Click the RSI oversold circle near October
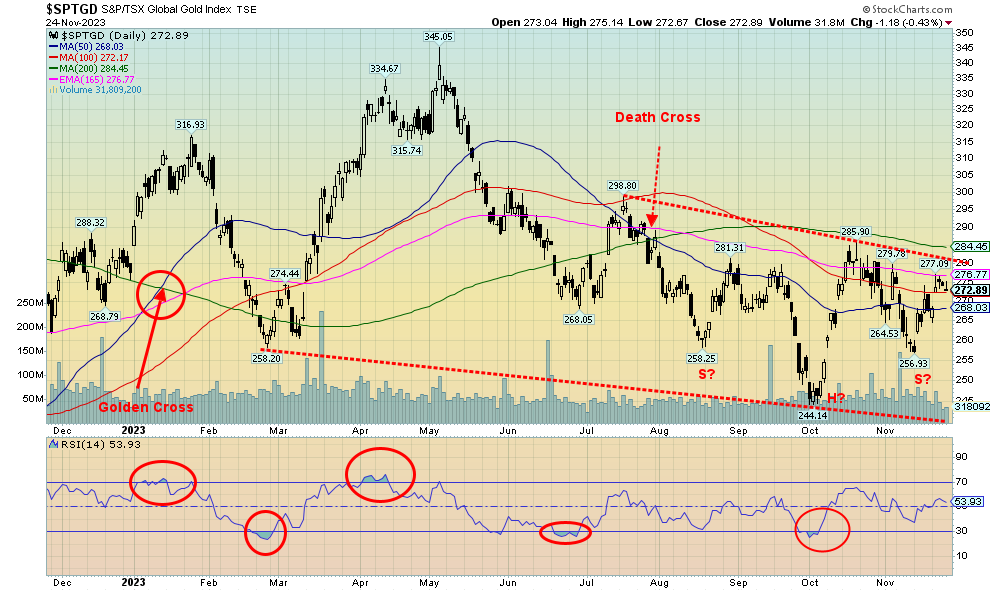The image size is (990, 591). (824, 528)
